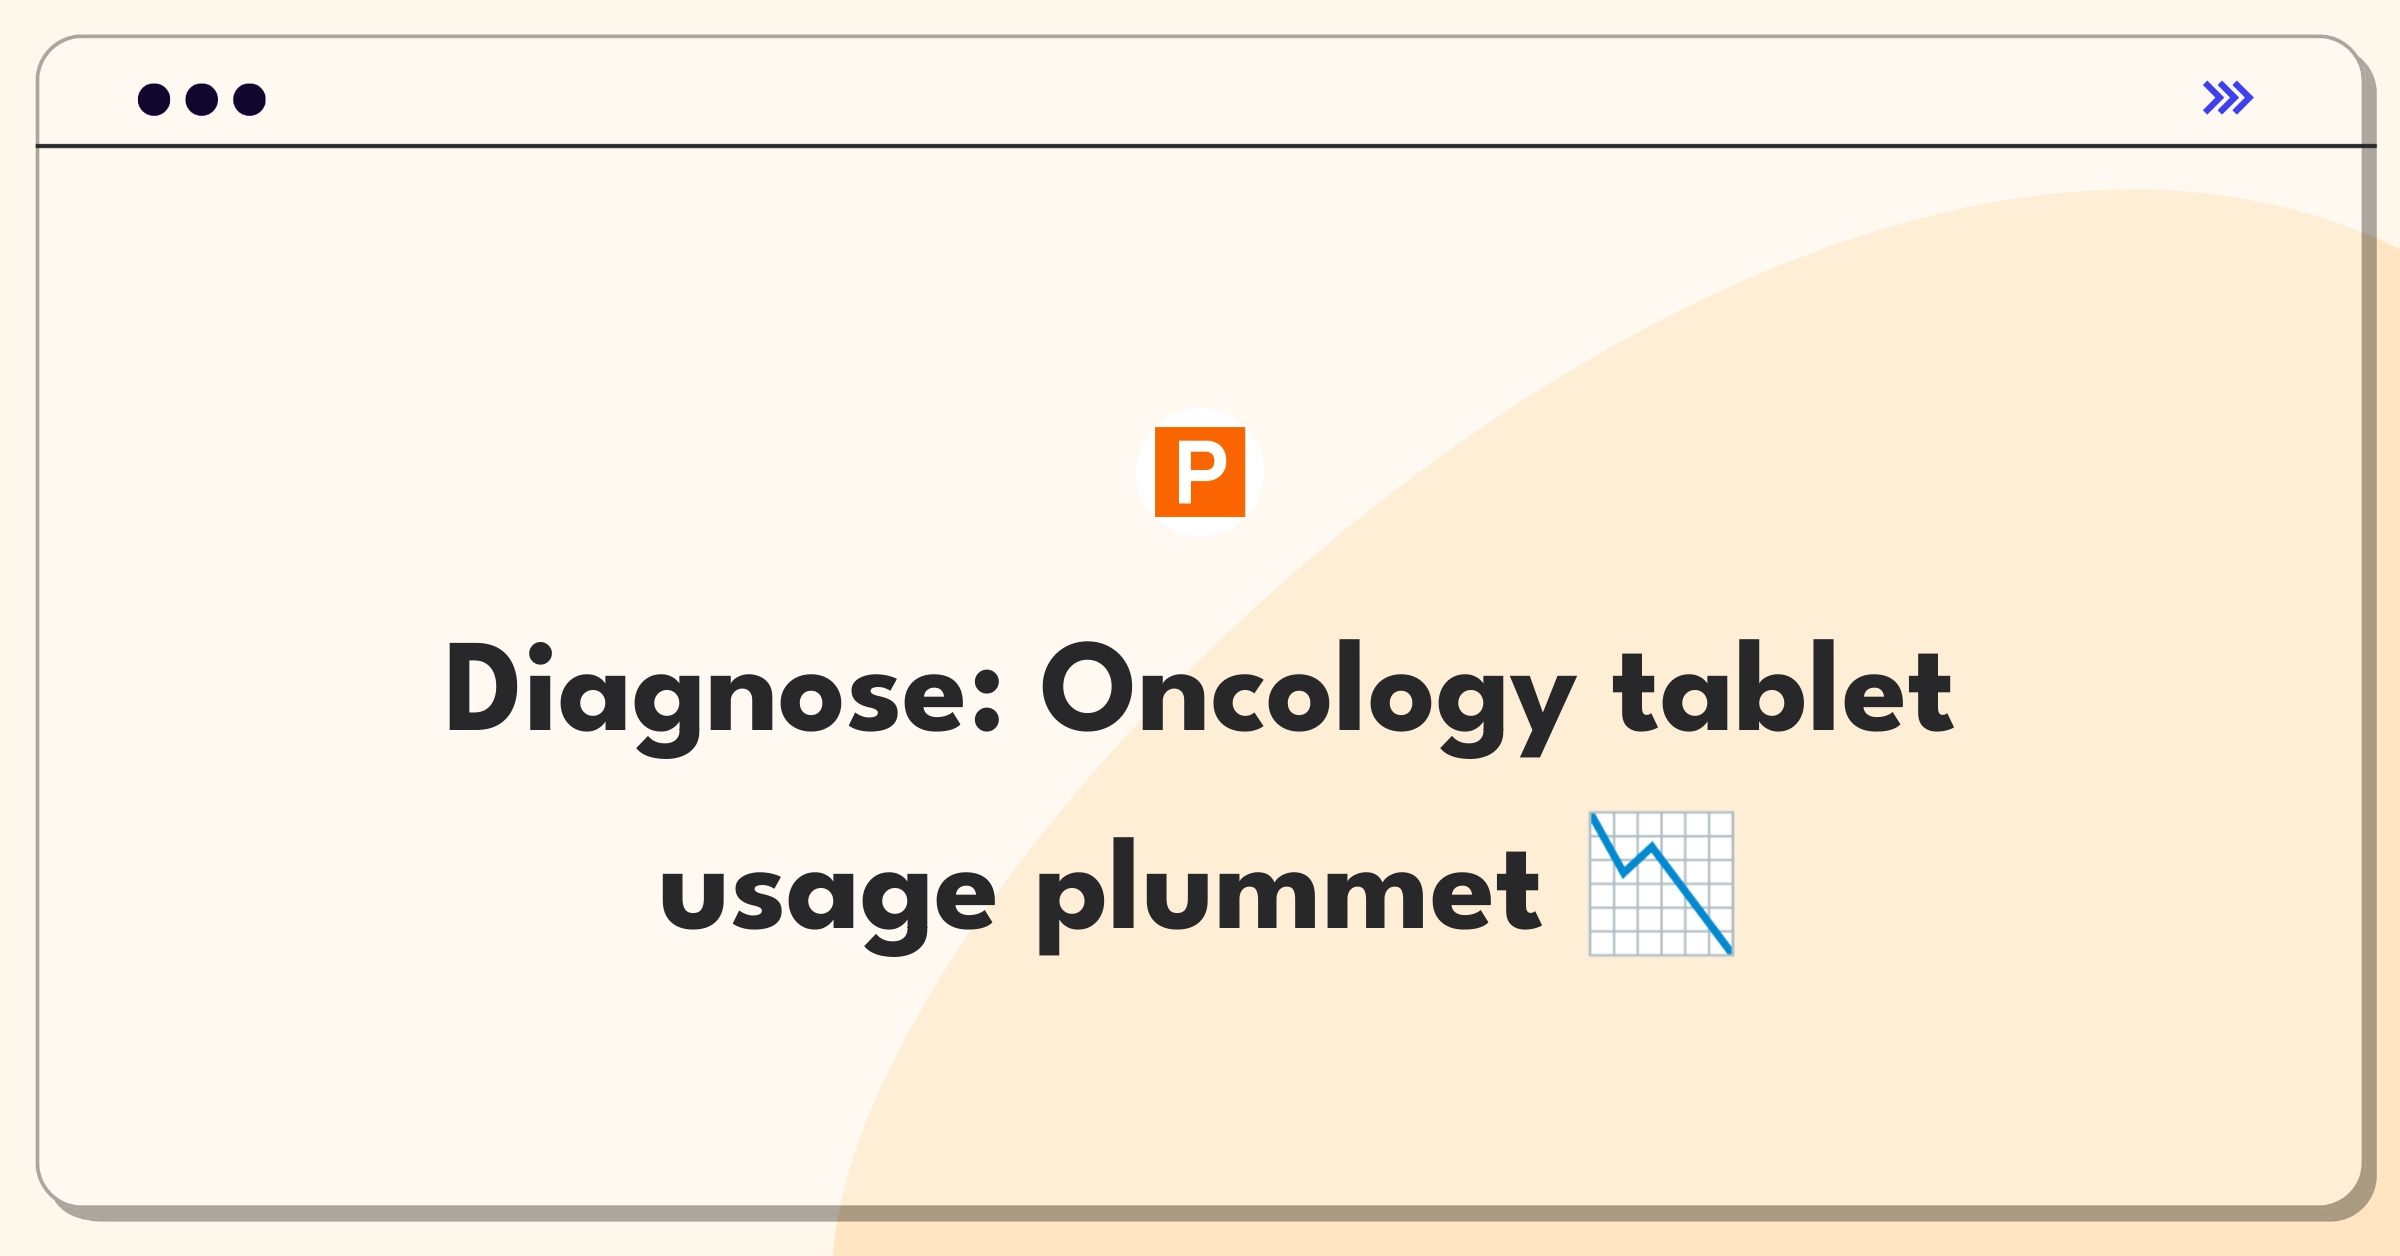Click the word "plummet" in the title
The height and width of the screenshot is (1256, 2400).
(x=1289, y=894)
